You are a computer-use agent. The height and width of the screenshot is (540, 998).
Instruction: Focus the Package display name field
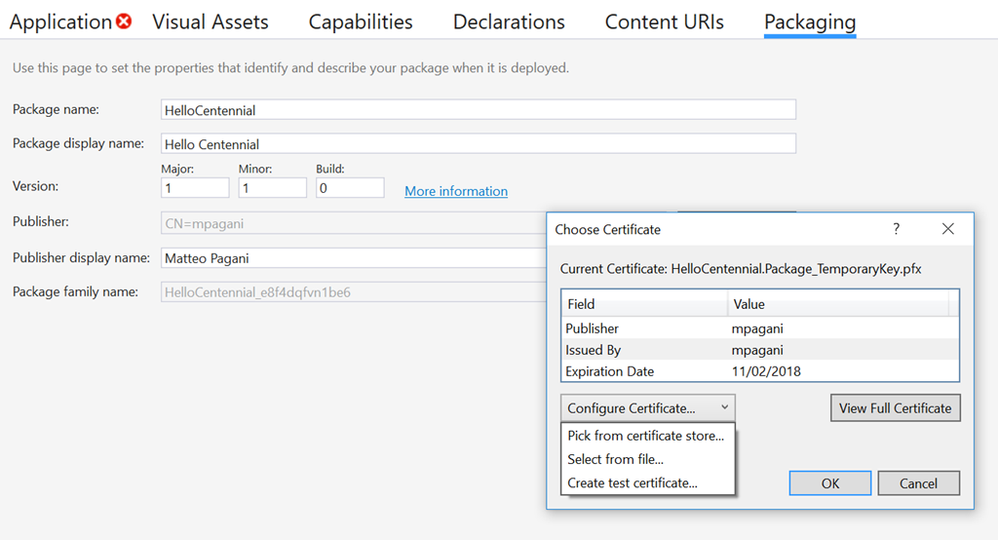click(478, 144)
